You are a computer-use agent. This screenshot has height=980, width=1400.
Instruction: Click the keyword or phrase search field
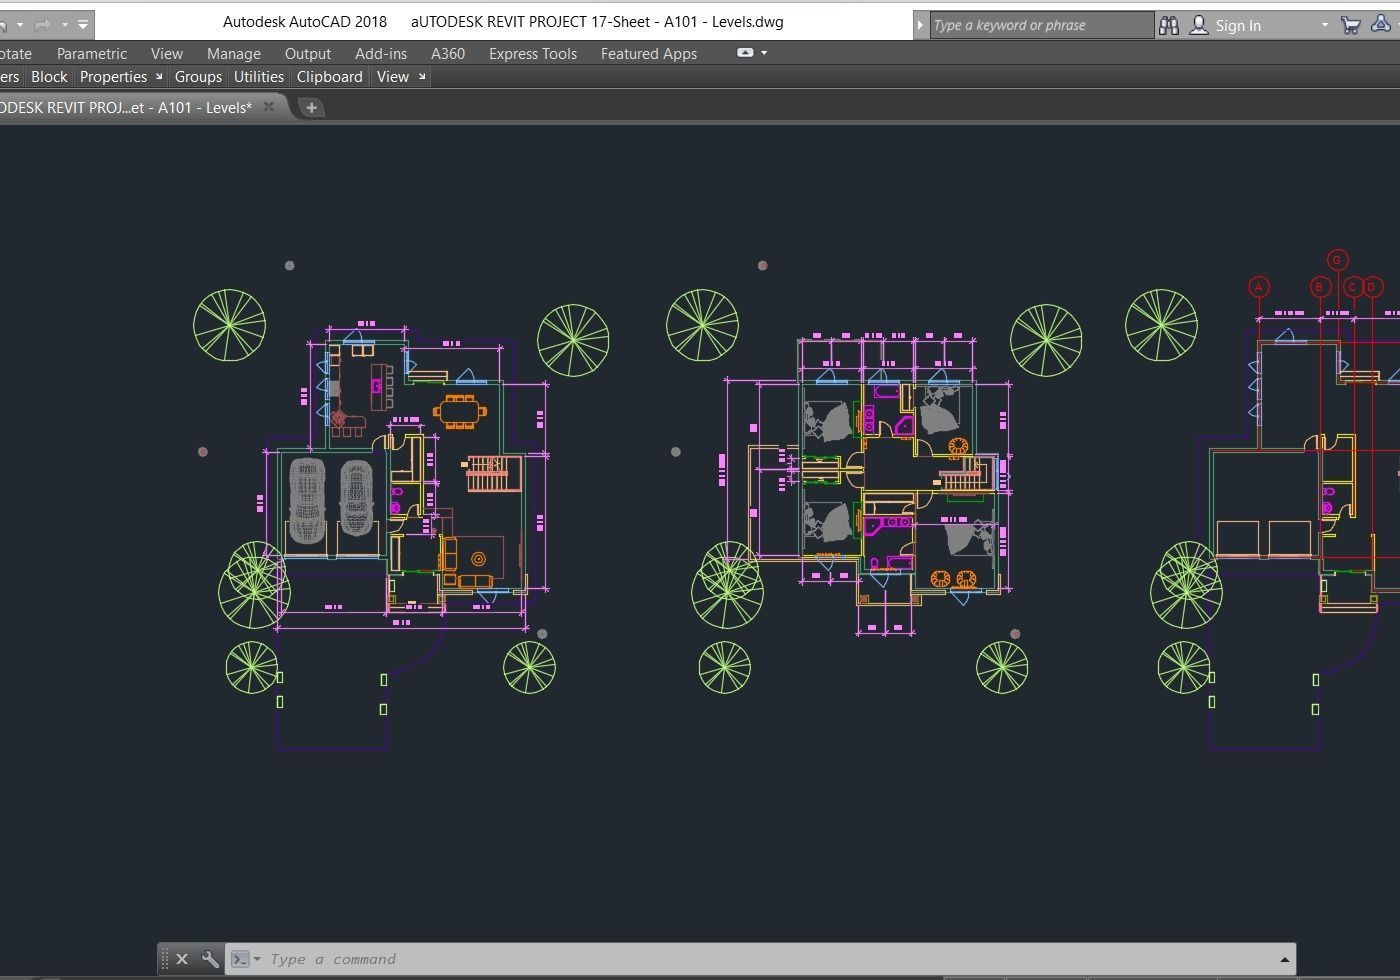(1041, 25)
